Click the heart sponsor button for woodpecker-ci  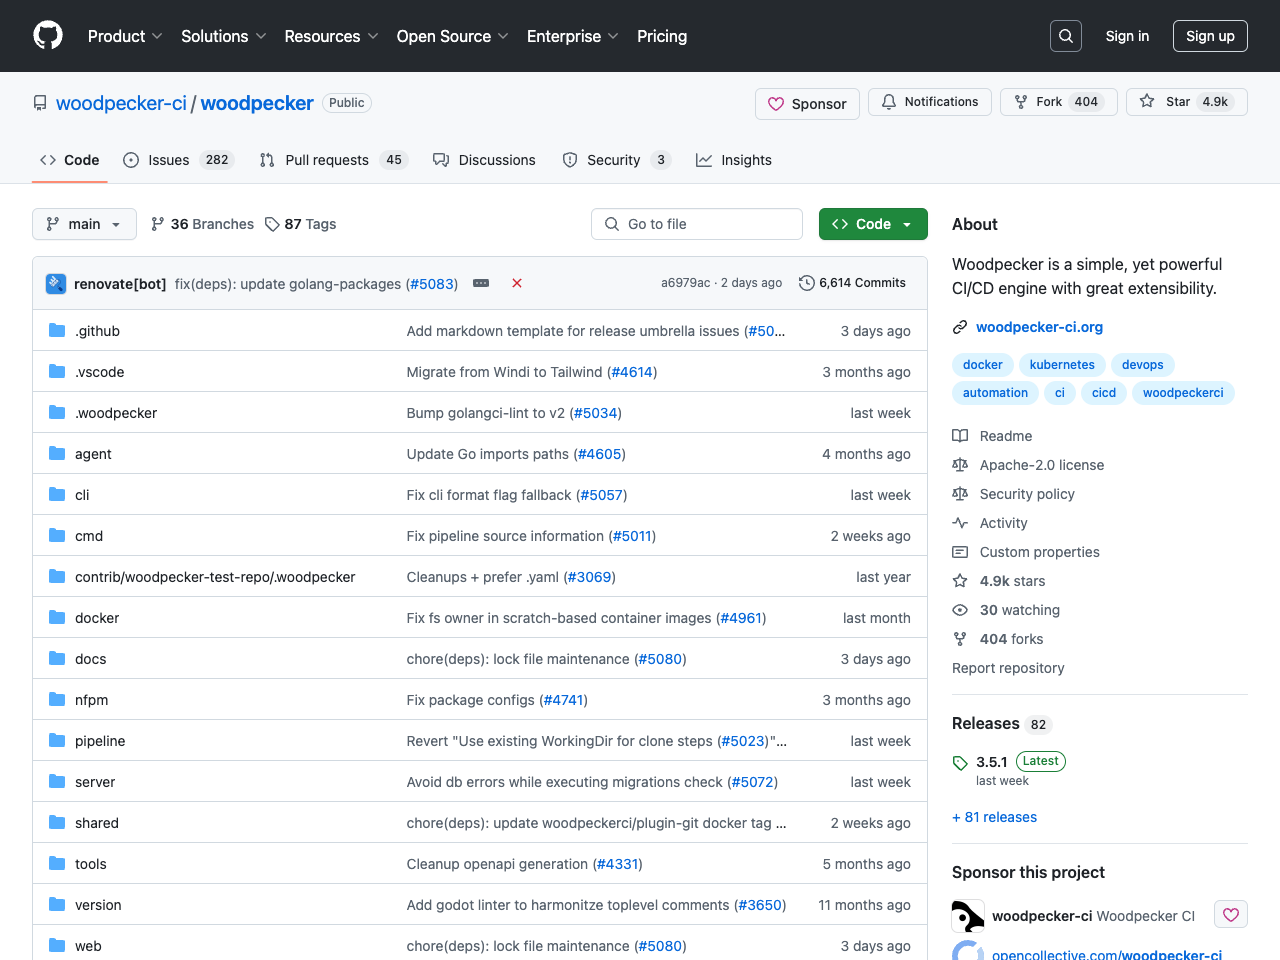1231,914
